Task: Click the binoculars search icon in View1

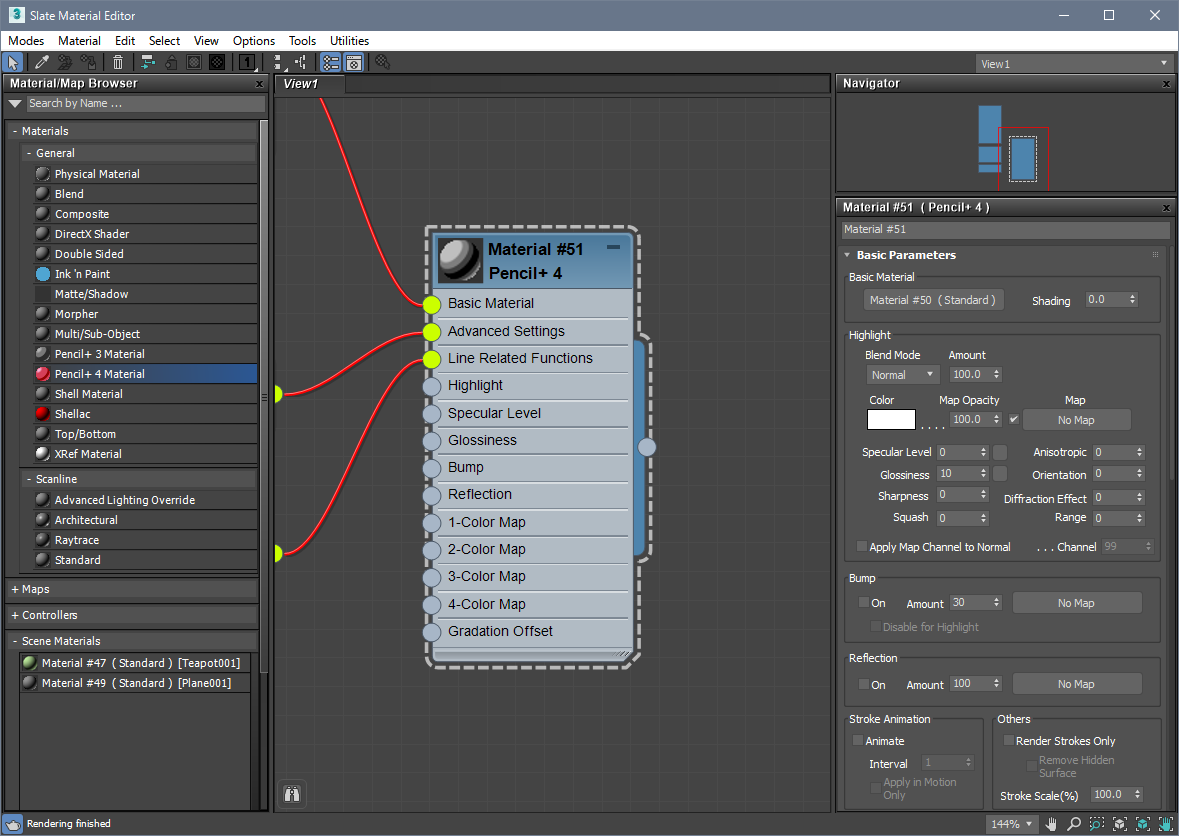Action: coord(293,794)
